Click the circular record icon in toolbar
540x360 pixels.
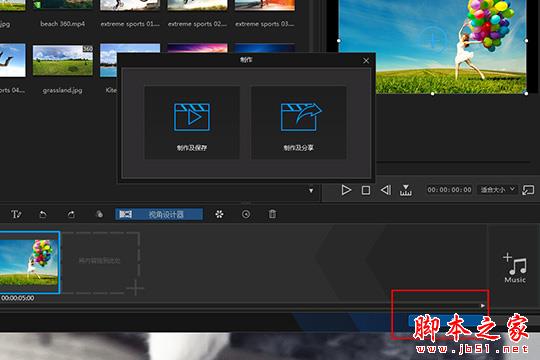point(246,214)
